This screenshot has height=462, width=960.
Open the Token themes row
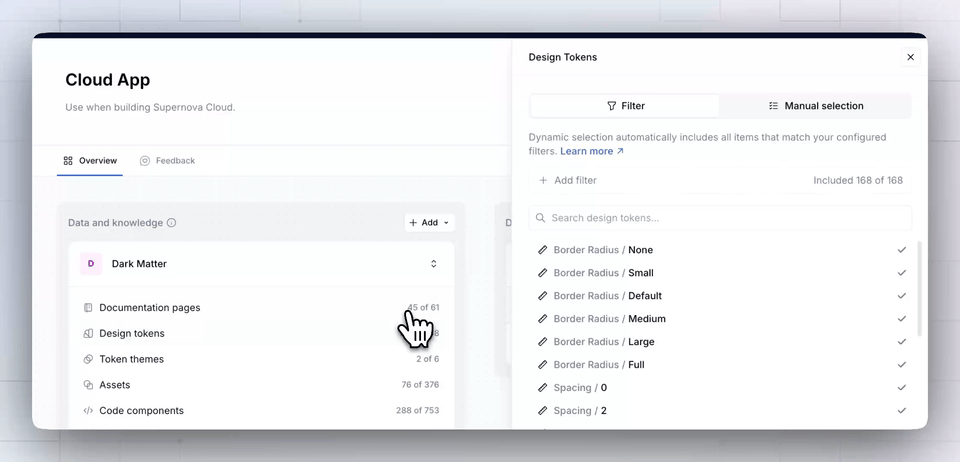(x=261, y=359)
